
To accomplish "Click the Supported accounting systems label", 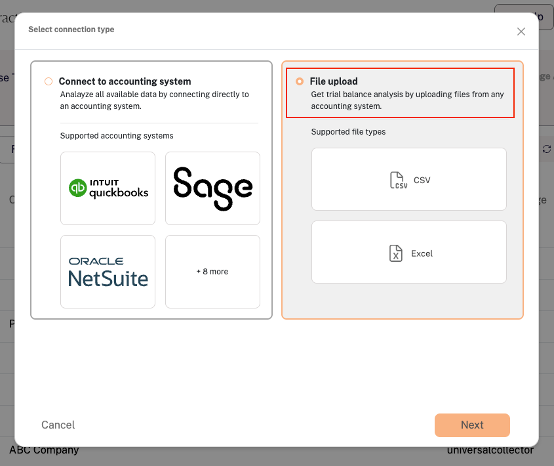I will pos(117,136).
